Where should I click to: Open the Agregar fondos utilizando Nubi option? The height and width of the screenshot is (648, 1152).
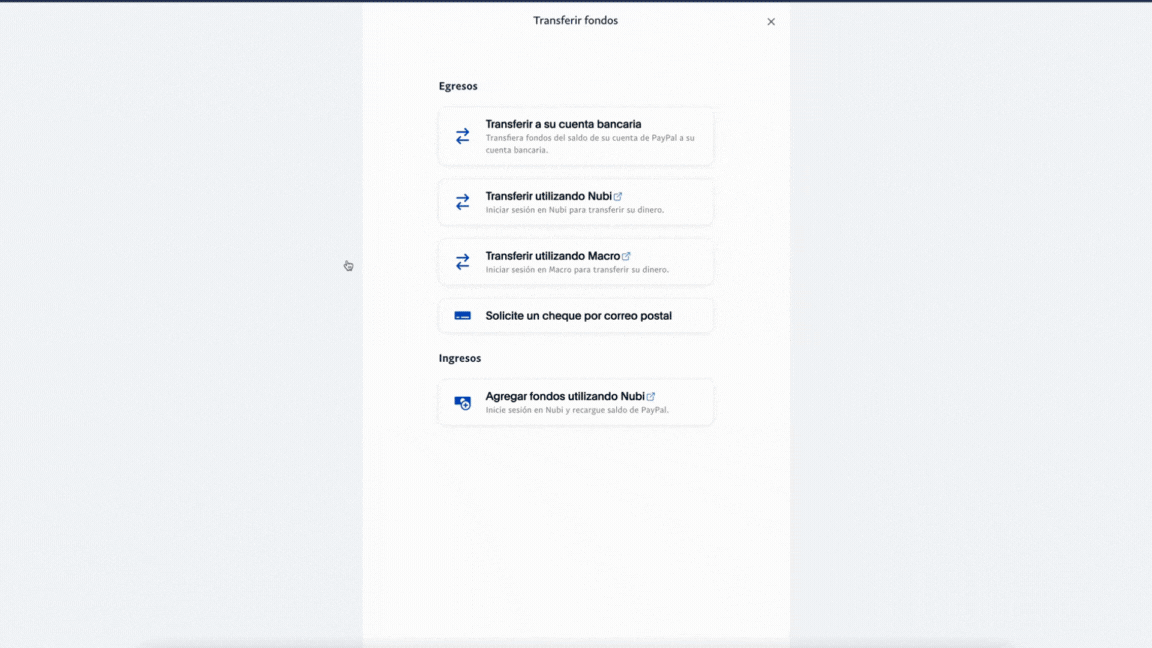coord(565,396)
